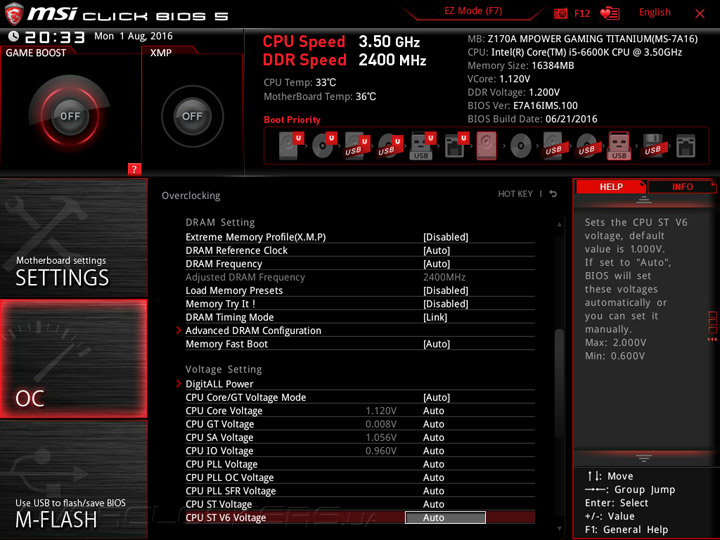Open the M-FLASH section
Image resolution: width=720 pixels, height=540 pixels.
pos(73,479)
